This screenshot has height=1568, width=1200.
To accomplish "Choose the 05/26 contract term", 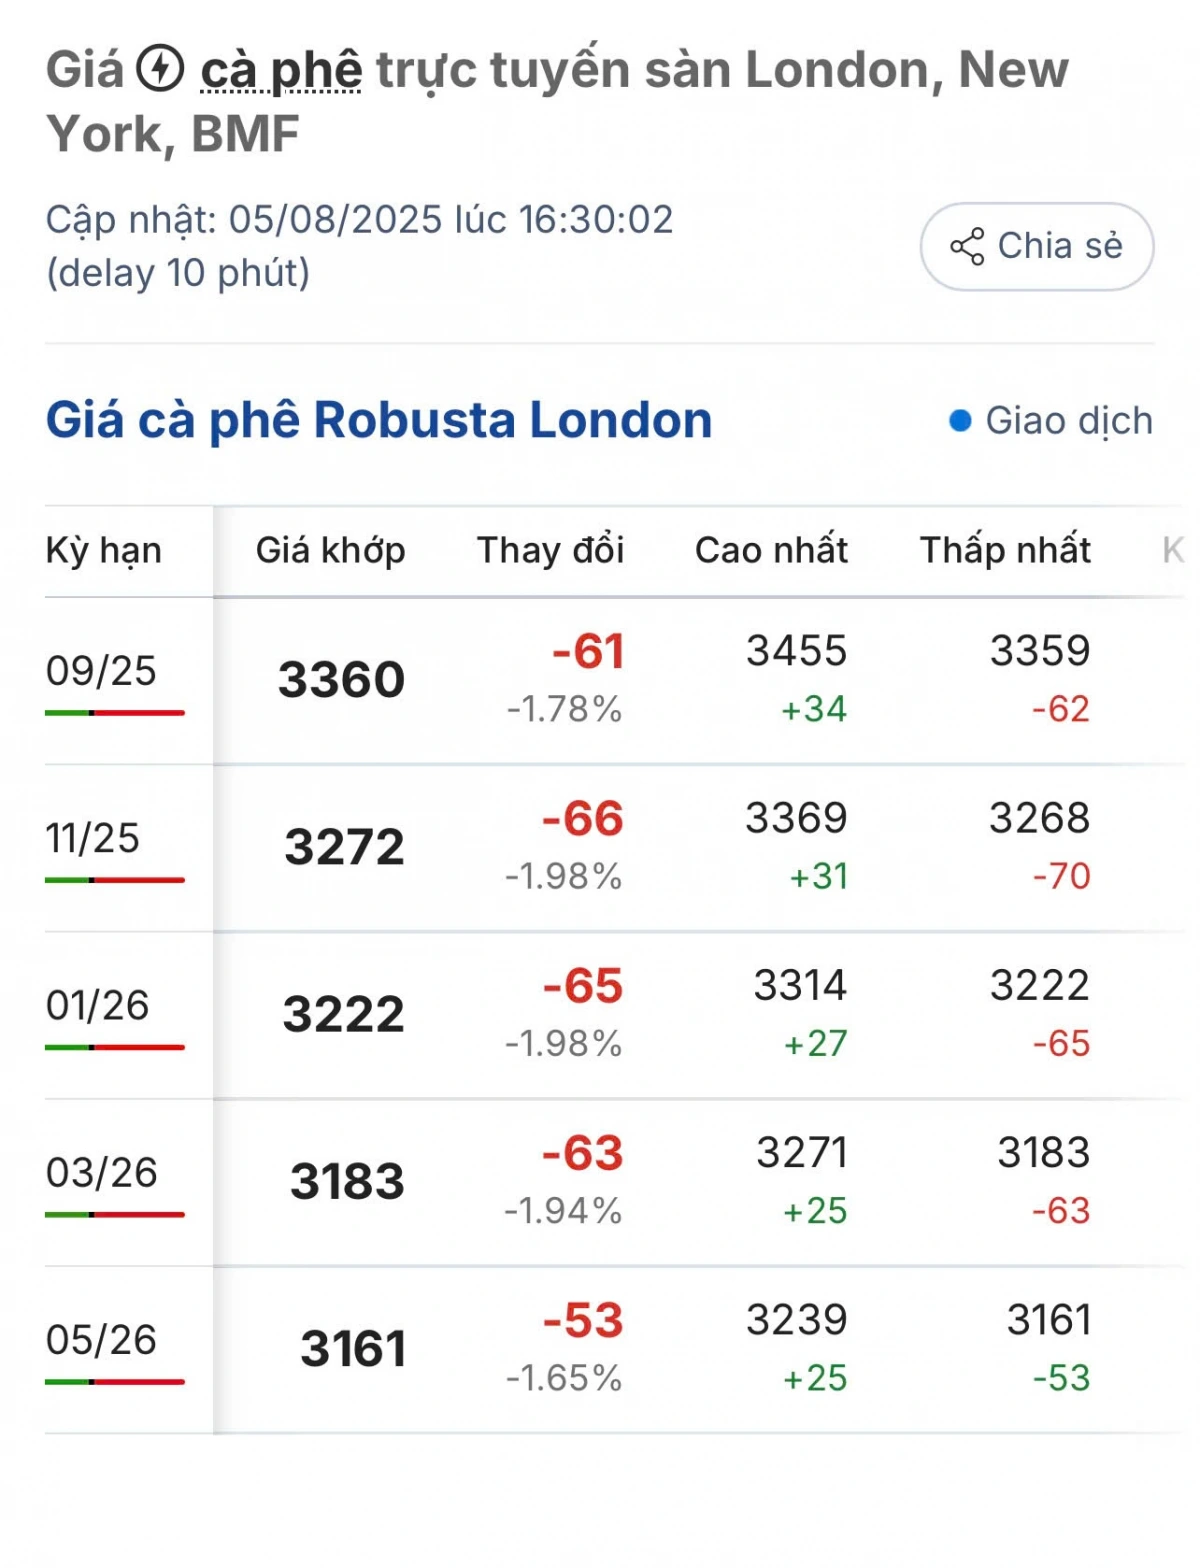I will click(101, 1339).
